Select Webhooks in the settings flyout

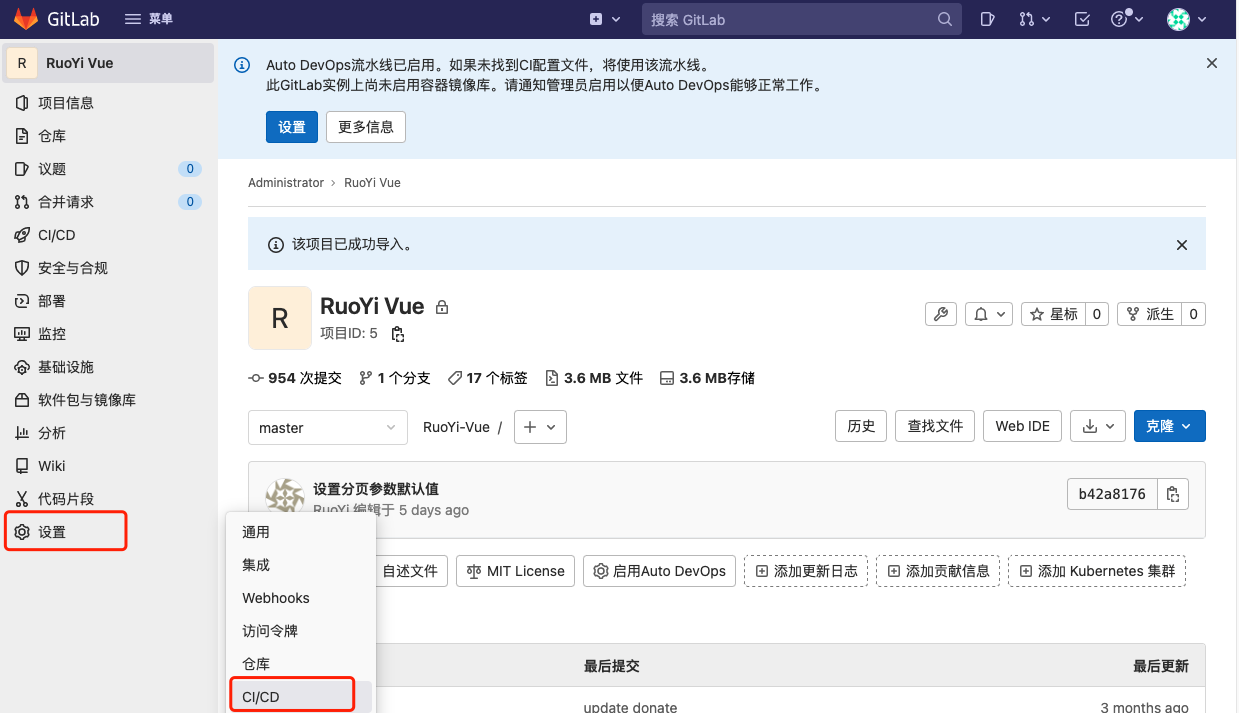(x=300, y=598)
